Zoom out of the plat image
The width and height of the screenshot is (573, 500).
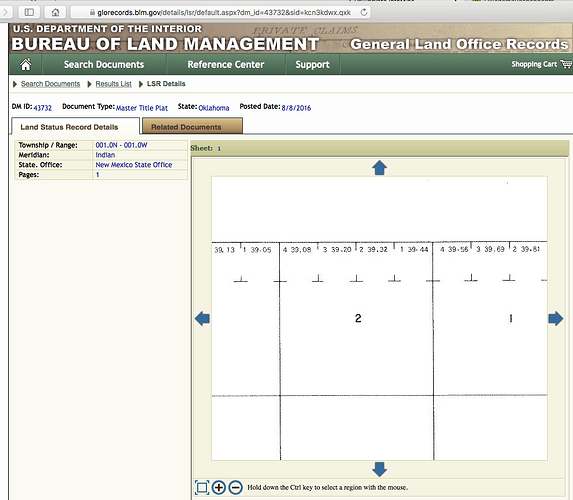pos(236,488)
